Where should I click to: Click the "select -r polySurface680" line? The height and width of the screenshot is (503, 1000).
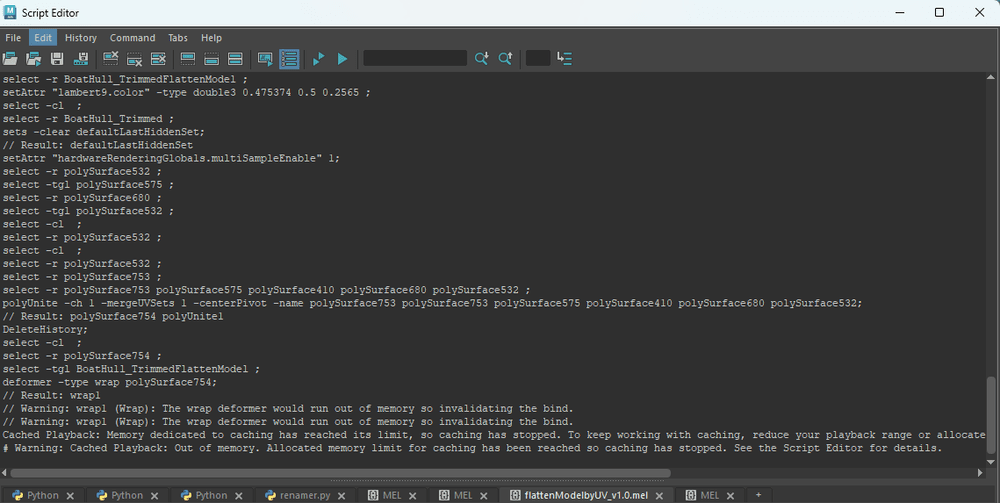click(x=82, y=198)
